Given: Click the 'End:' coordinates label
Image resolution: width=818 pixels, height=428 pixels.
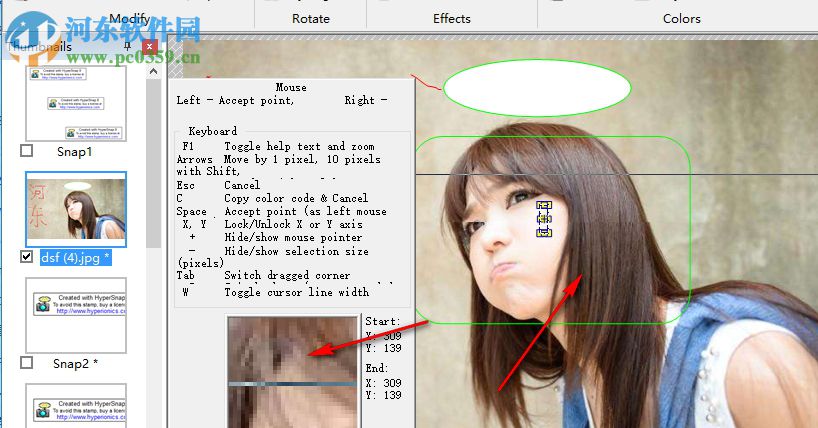Looking at the screenshot, I should [x=377, y=368].
